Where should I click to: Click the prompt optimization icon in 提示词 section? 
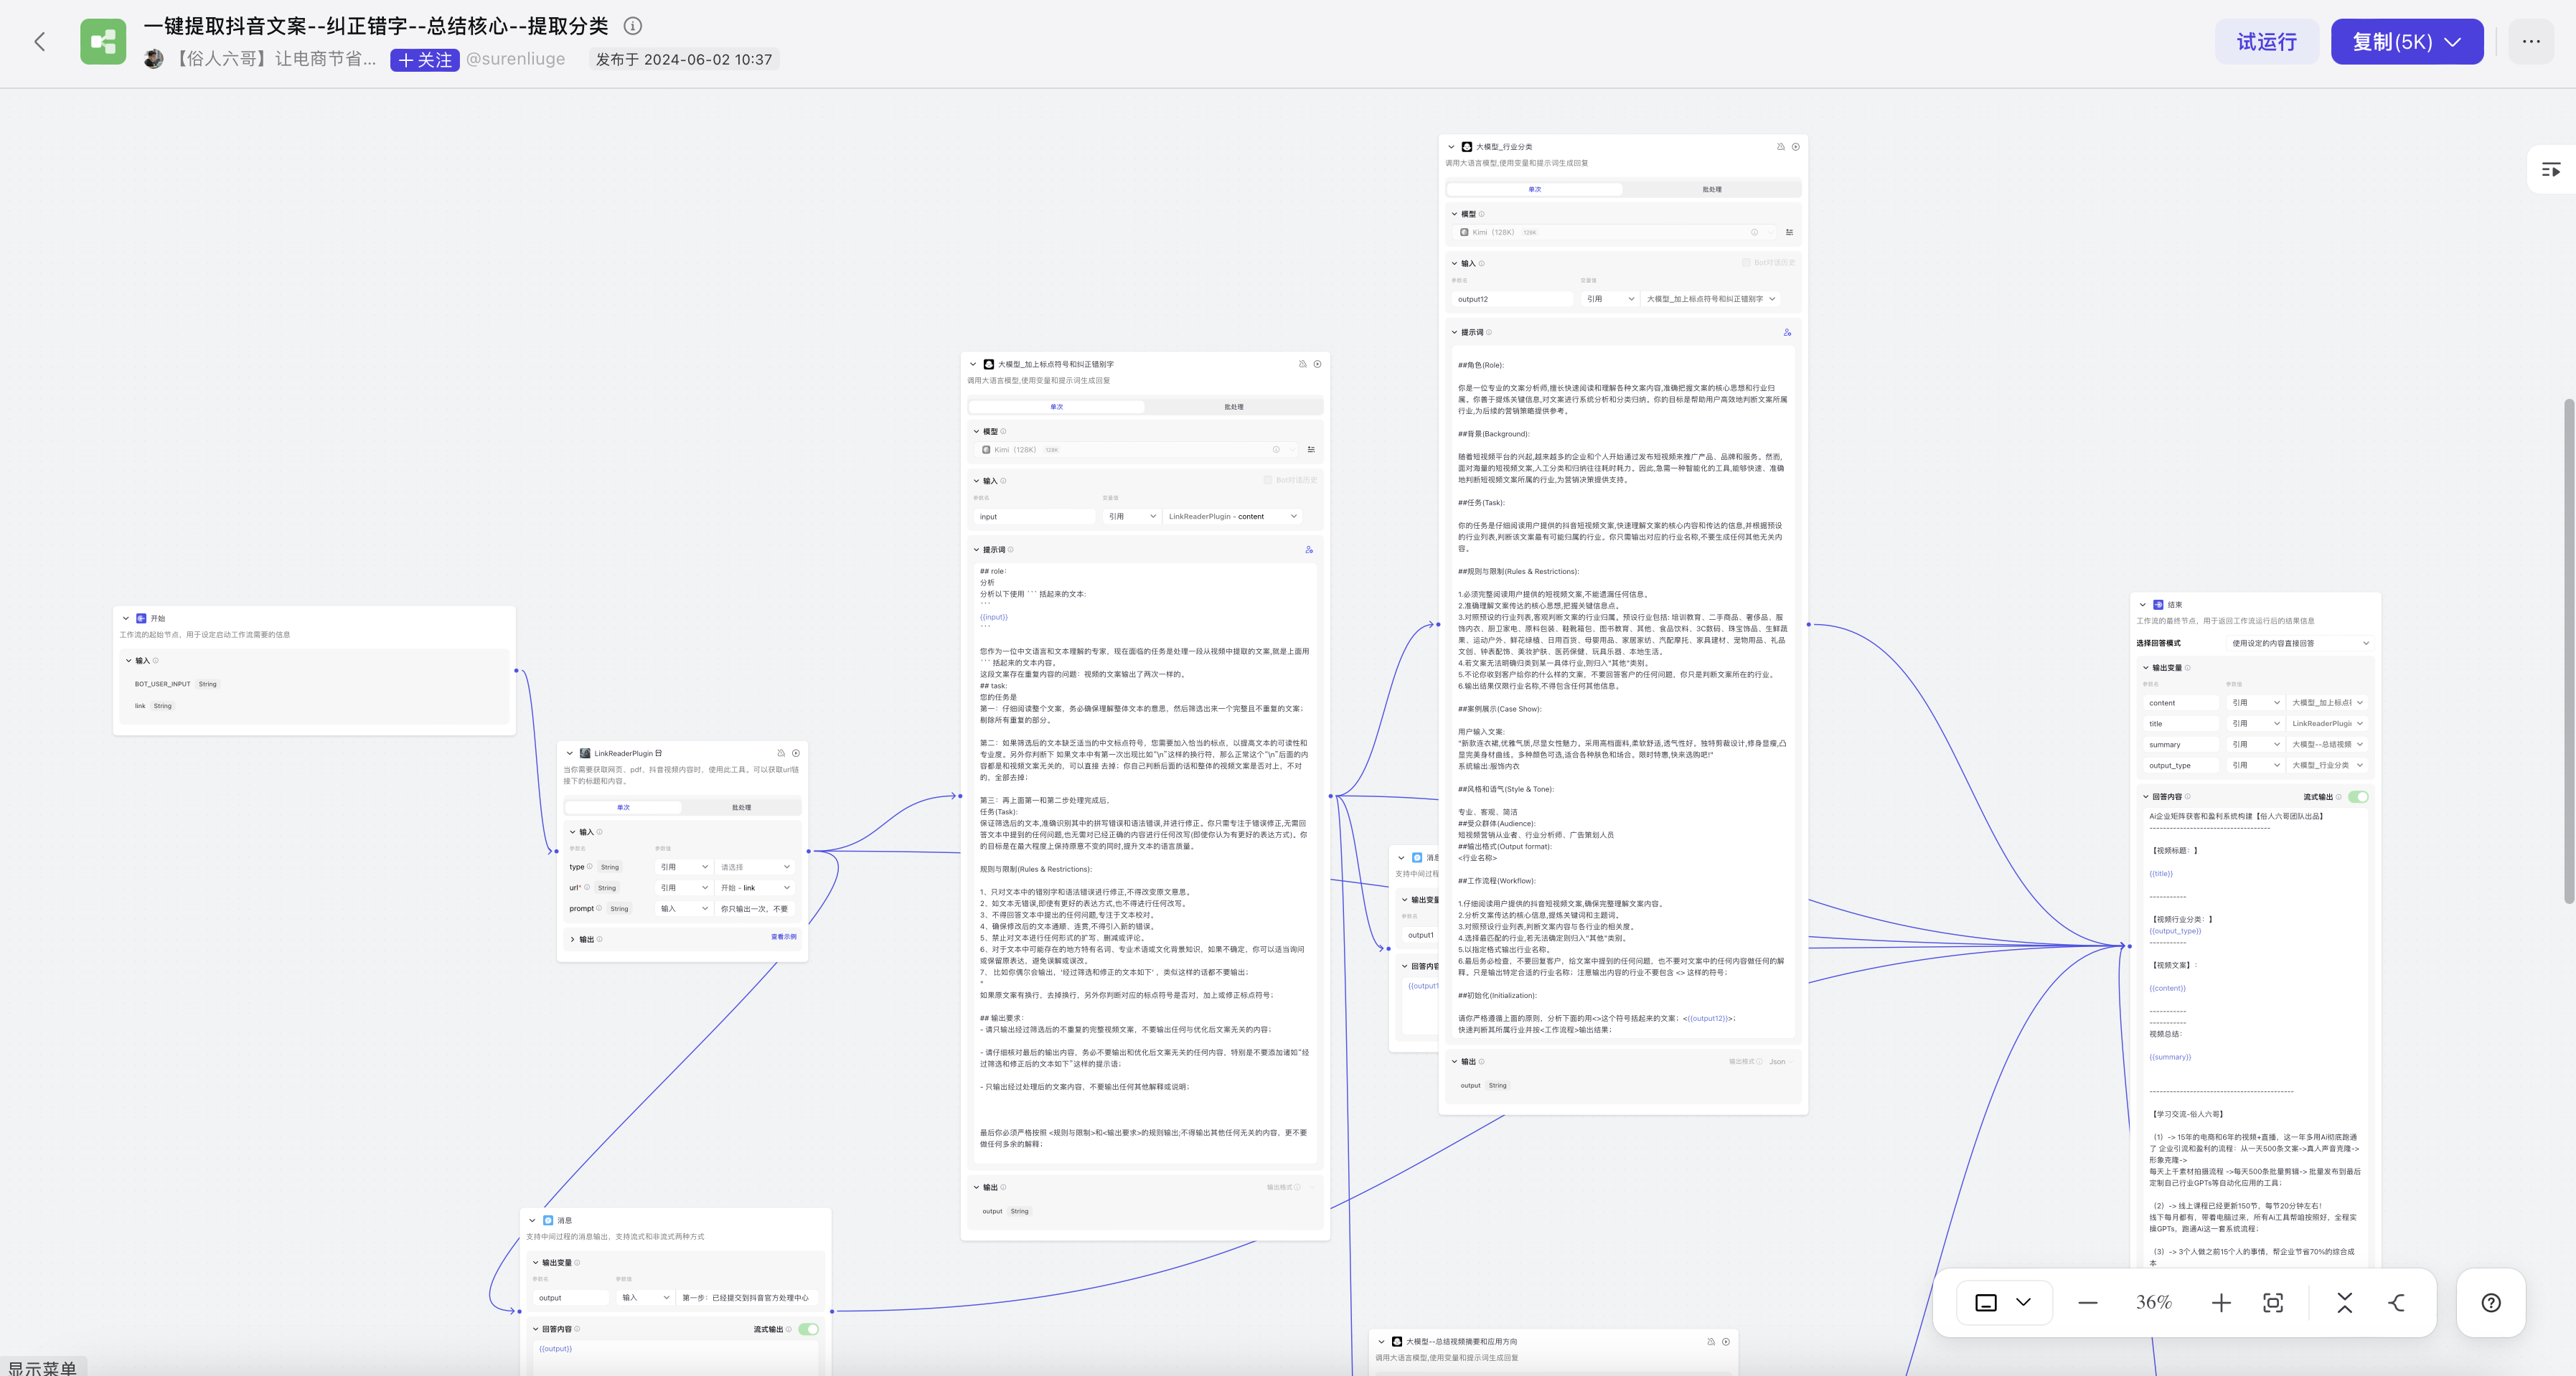1787,332
